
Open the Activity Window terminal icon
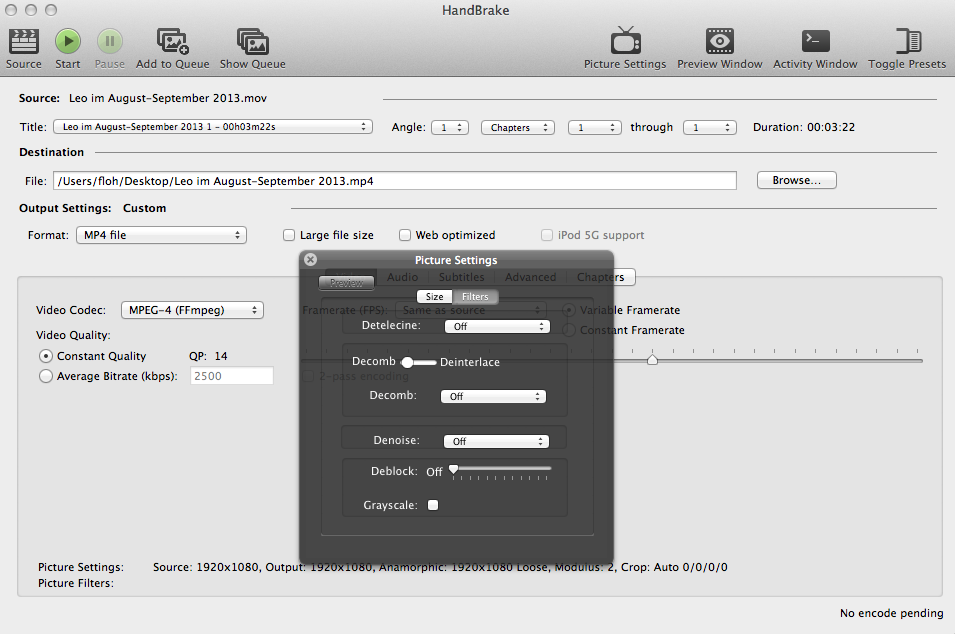(815, 41)
